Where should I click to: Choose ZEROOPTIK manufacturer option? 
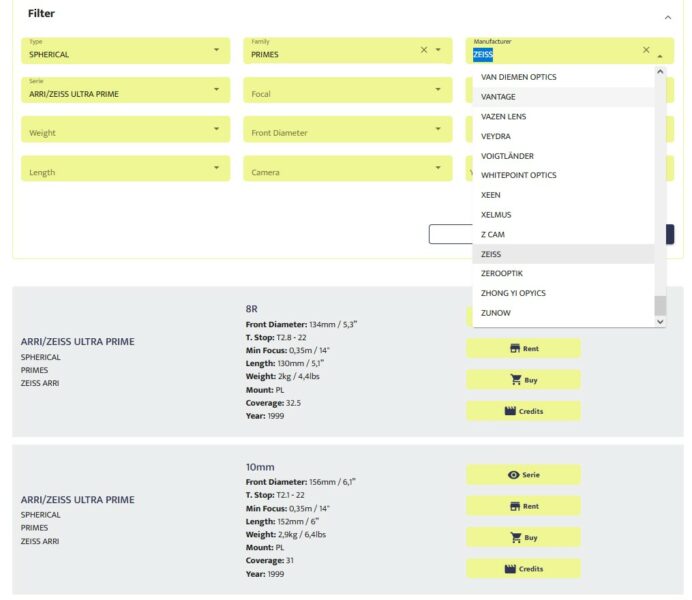pyautogui.click(x=563, y=274)
